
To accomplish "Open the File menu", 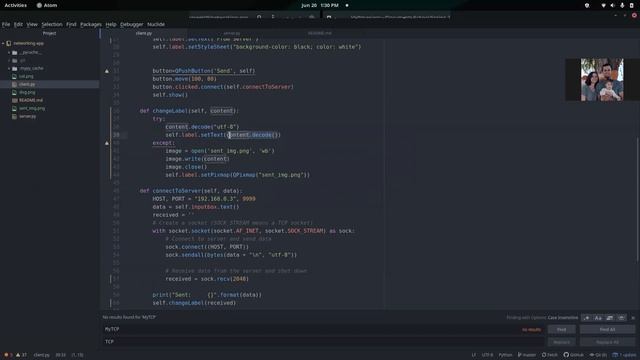I will [x=6, y=24].
